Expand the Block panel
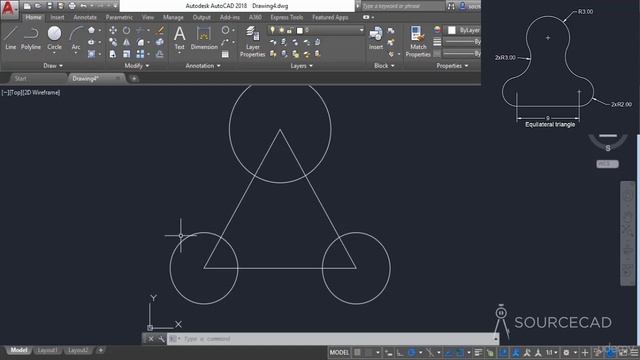640x360 pixels. click(384, 66)
